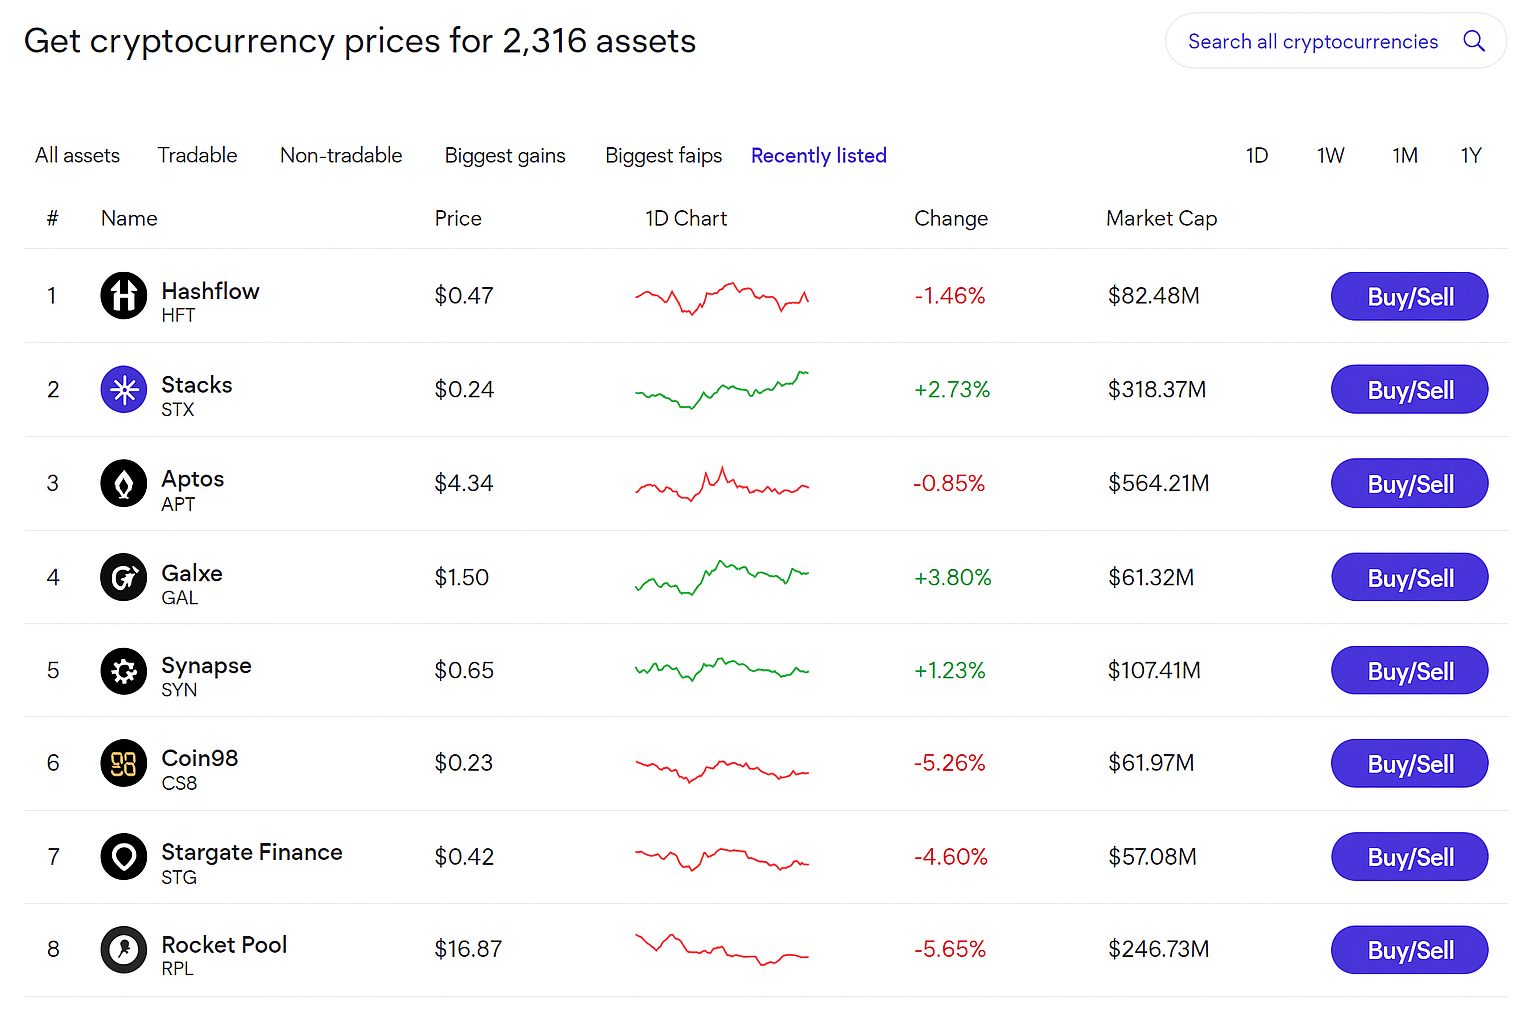Click the Rocket Pool logo icon
Image resolution: width=1536 pixels, height=1024 pixels.
124,949
